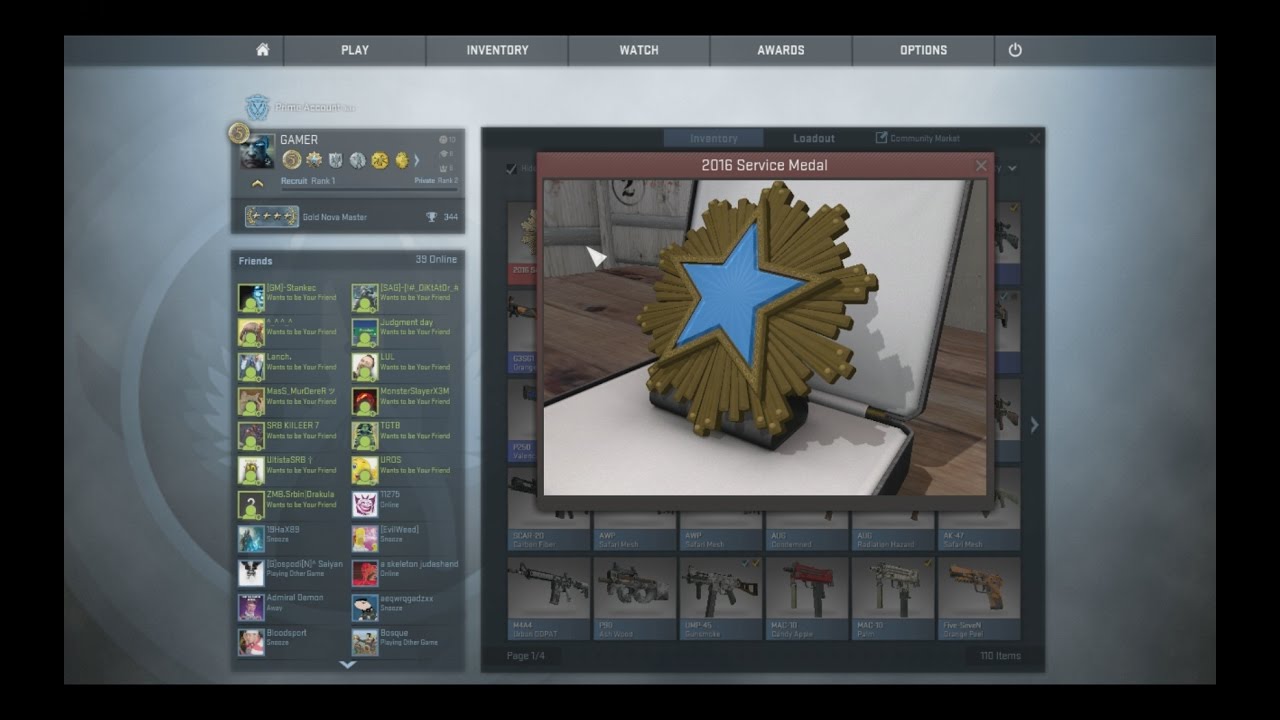Go to next inventory page arrow
Screen dimensions: 1280x720
(1034, 425)
